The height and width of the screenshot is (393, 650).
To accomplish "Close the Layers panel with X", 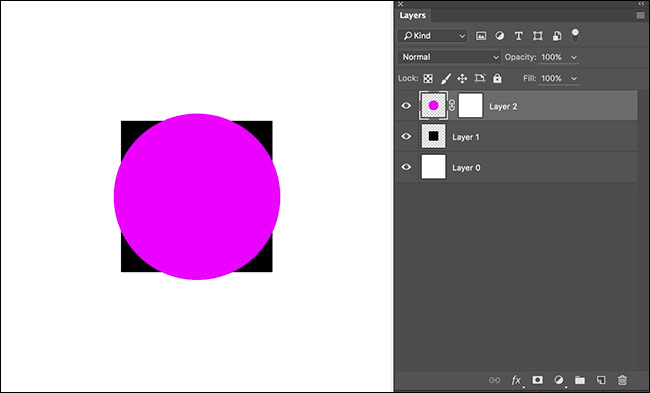I will point(400,4).
